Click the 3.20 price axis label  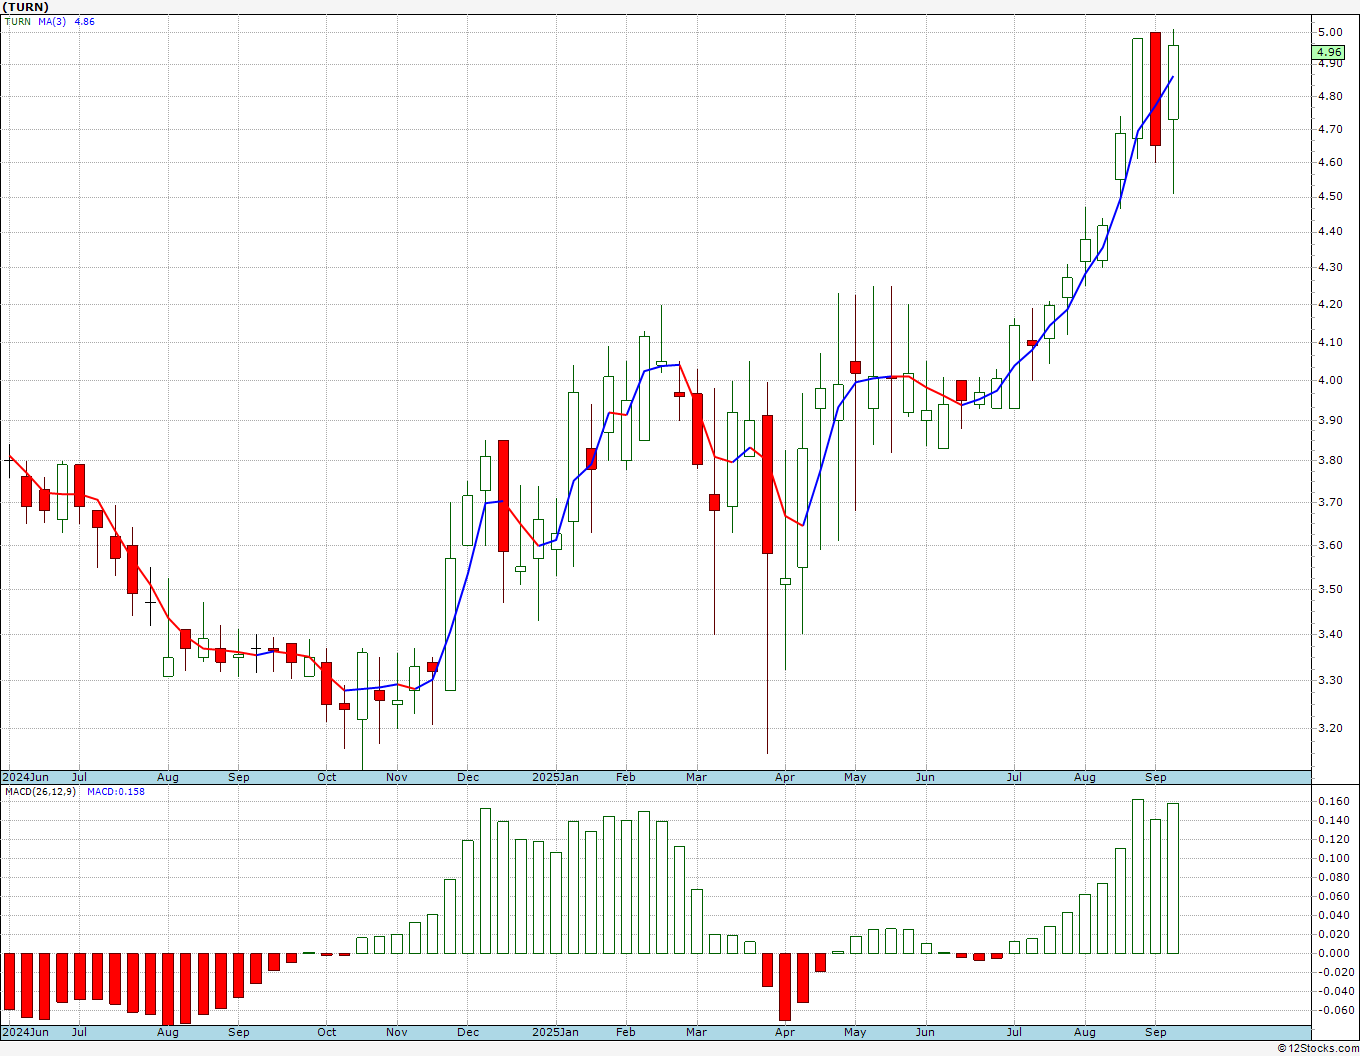(x=1330, y=728)
